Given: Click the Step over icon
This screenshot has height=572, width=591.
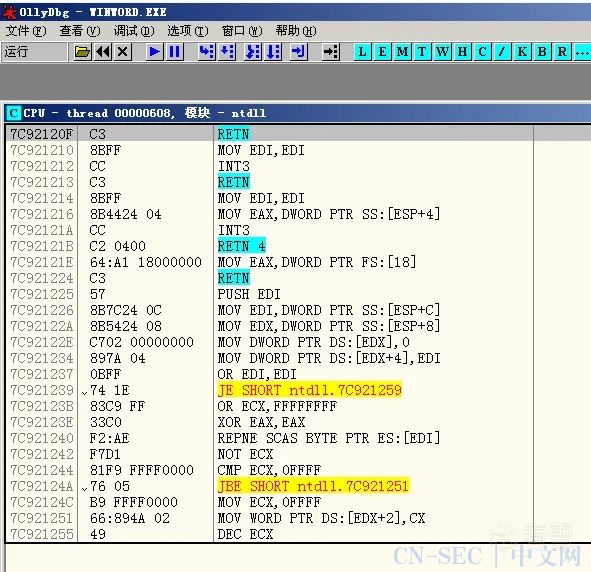Looking at the screenshot, I should click(x=227, y=52).
